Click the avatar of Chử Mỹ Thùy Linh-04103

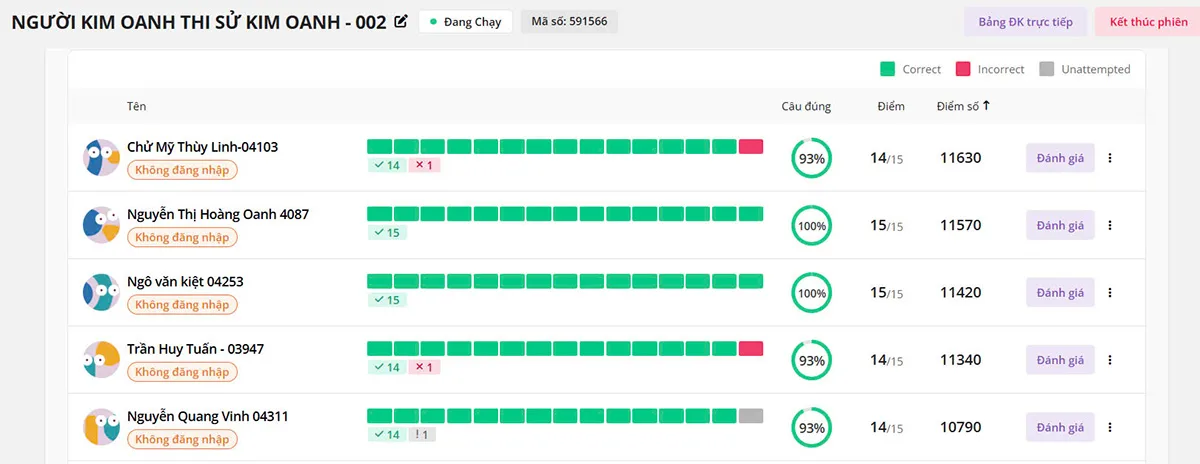point(101,158)
